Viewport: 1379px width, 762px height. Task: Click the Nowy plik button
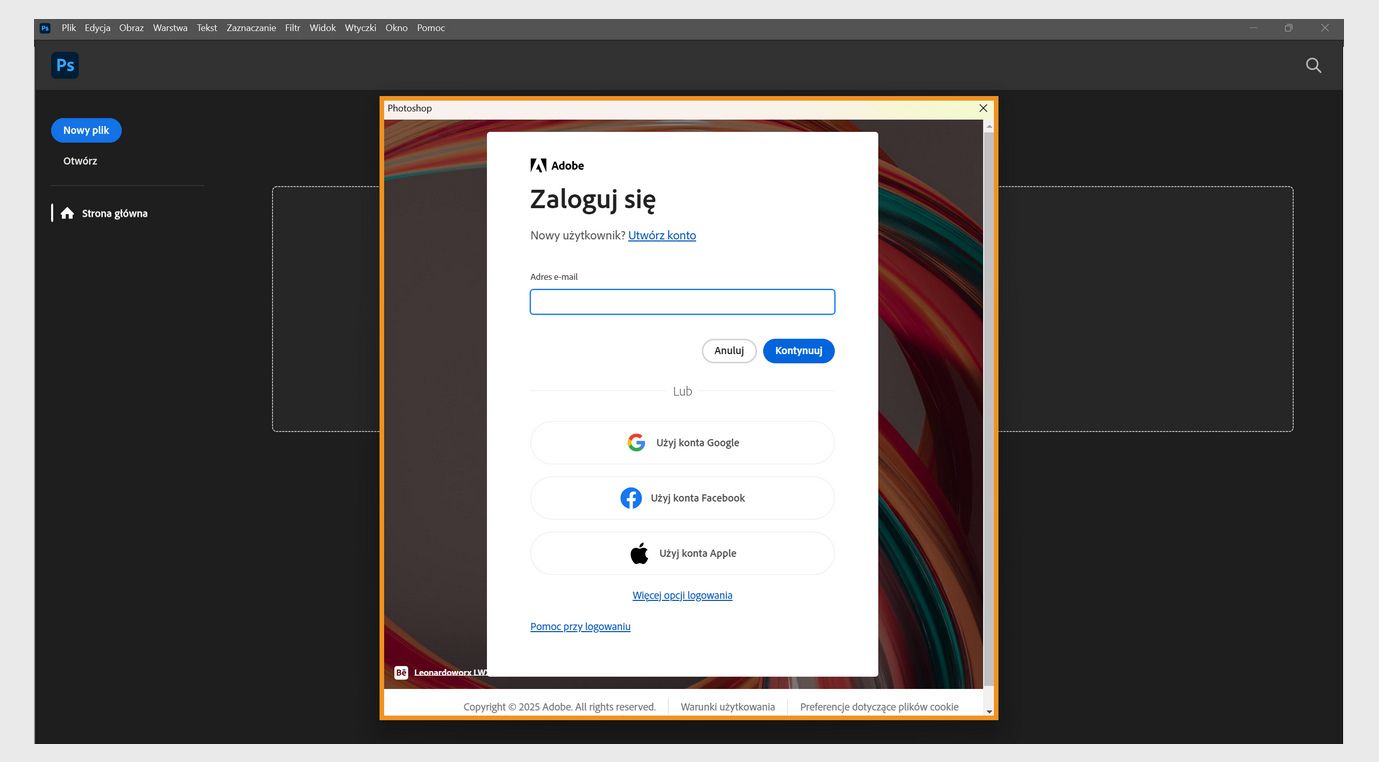[x=86, y=130]
